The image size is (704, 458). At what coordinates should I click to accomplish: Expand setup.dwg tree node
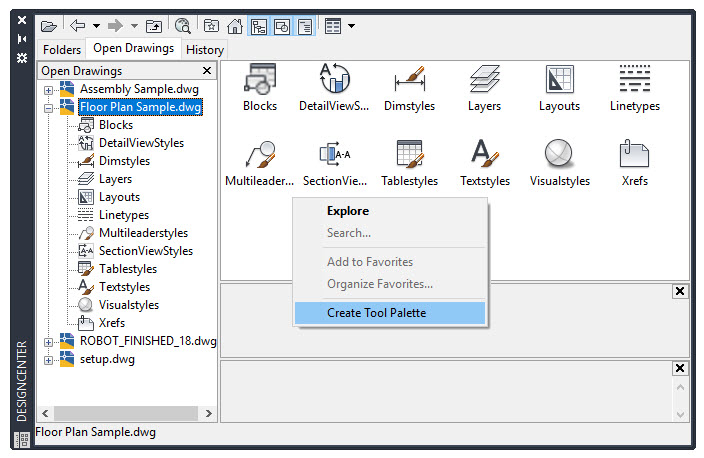pos(48,360)
